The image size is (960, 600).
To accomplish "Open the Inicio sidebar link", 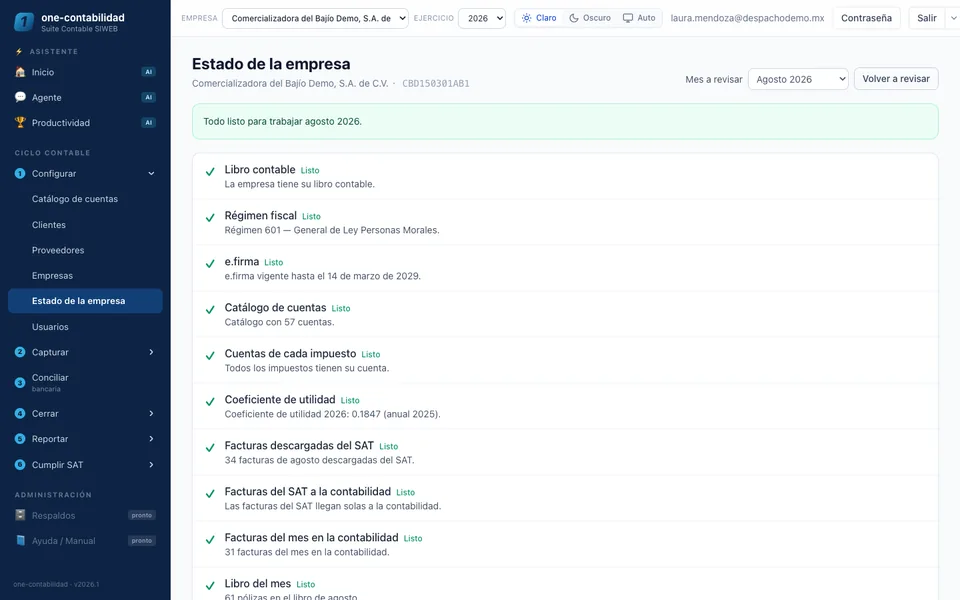I will point(85,72).
